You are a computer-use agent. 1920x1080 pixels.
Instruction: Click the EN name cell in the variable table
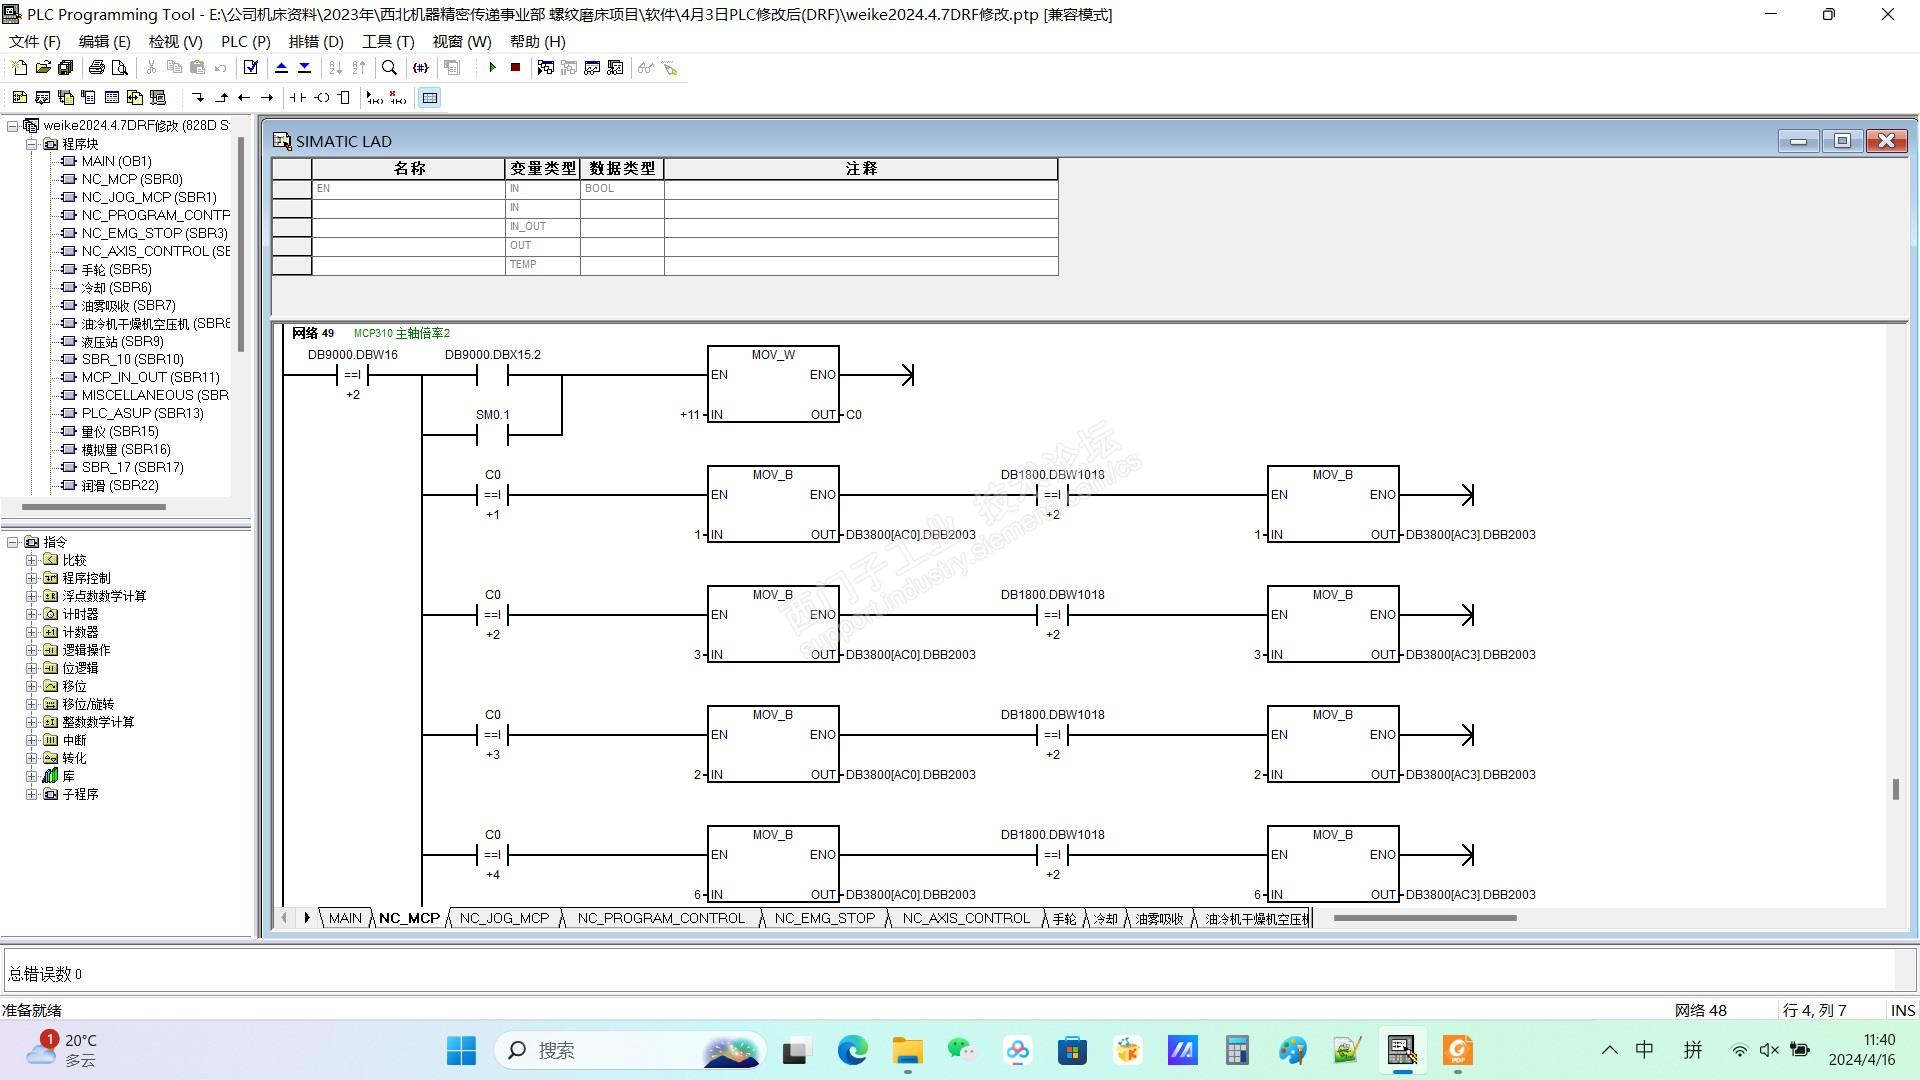[x=408, y=188]
